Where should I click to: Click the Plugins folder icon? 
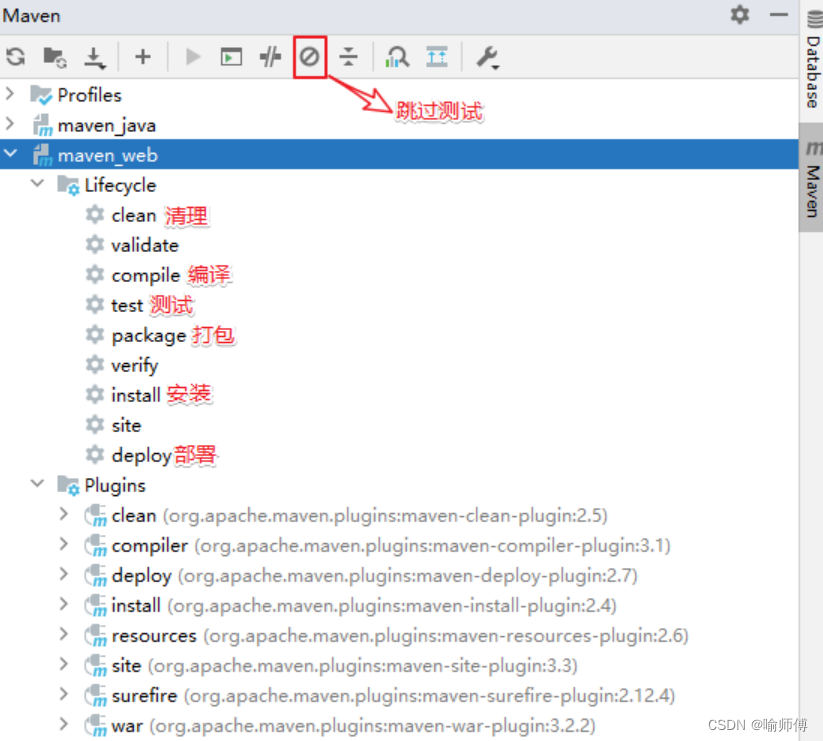click(x=69, y=485)
